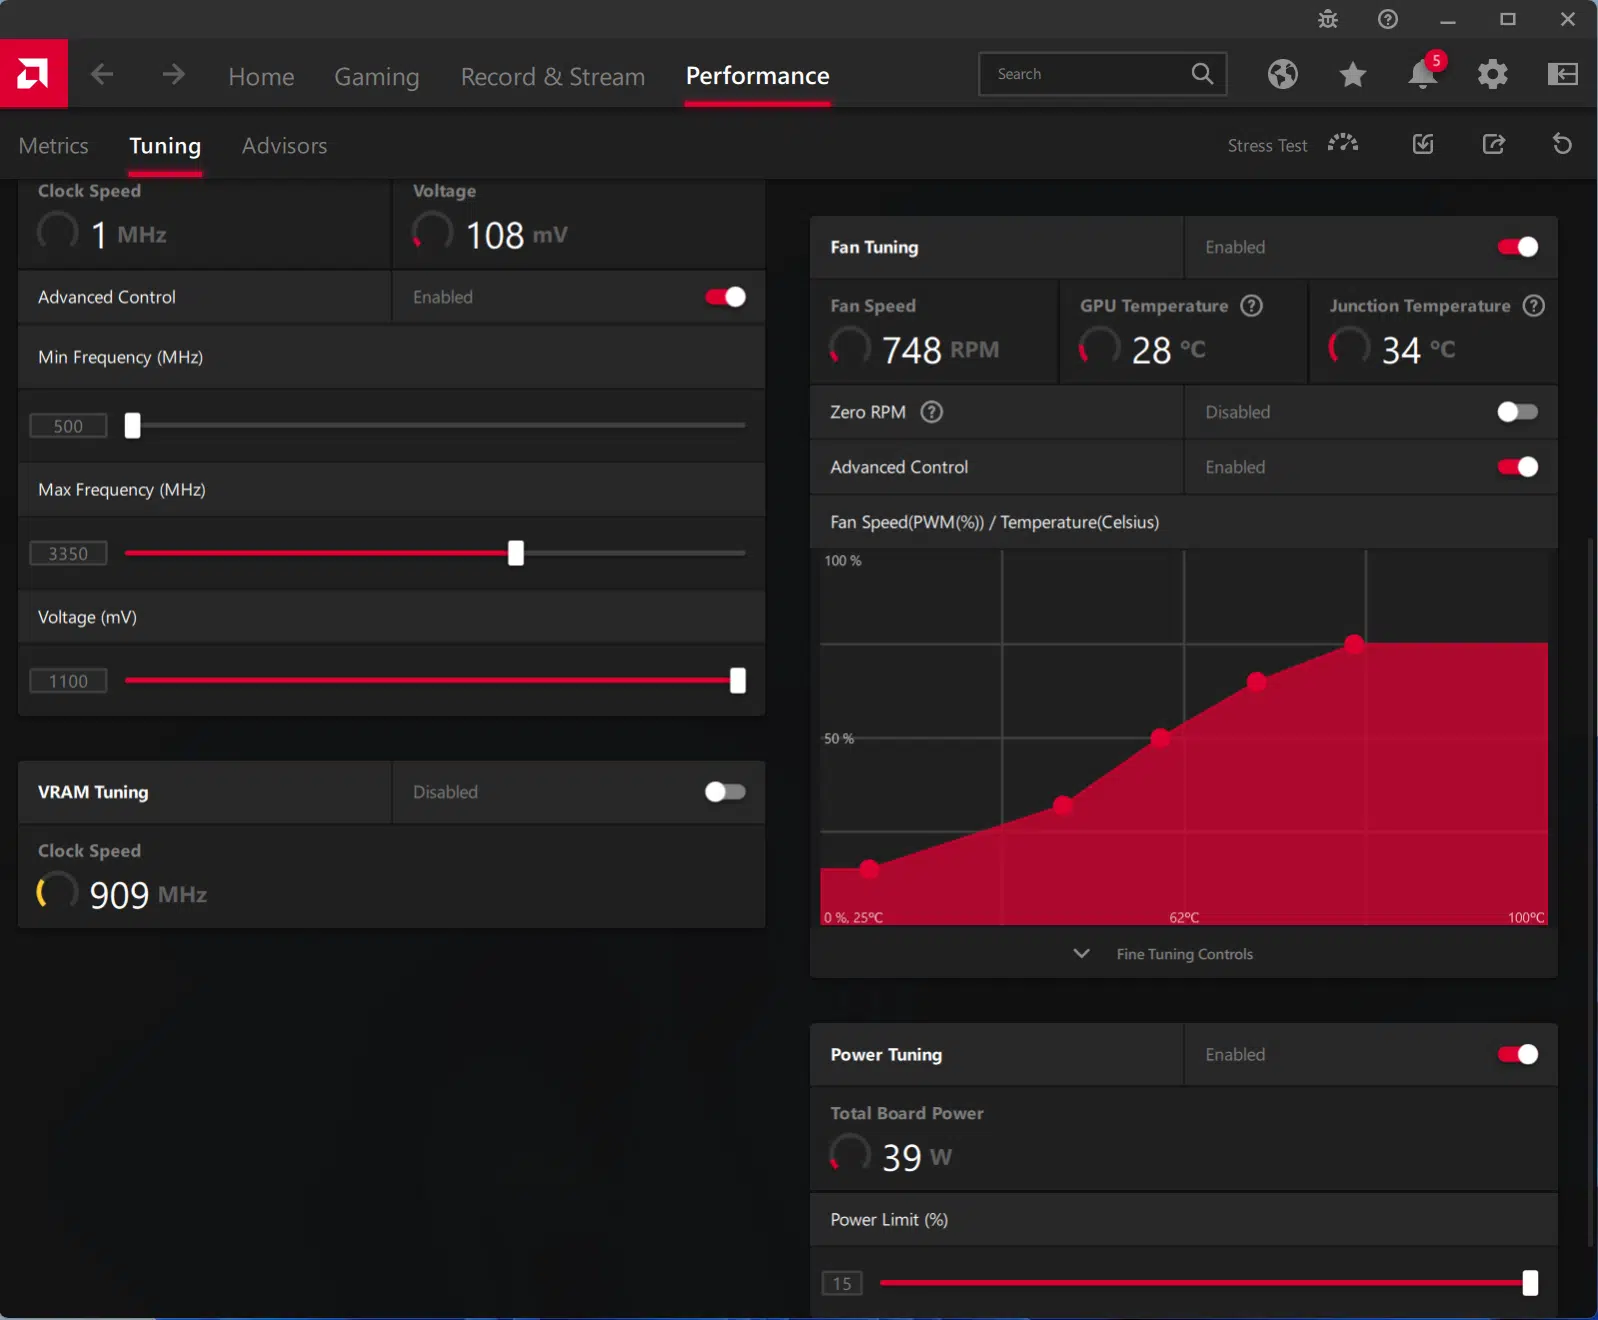Show help for Junction Temperature
The image size is (1598, 1320).
pos(1533,306)
